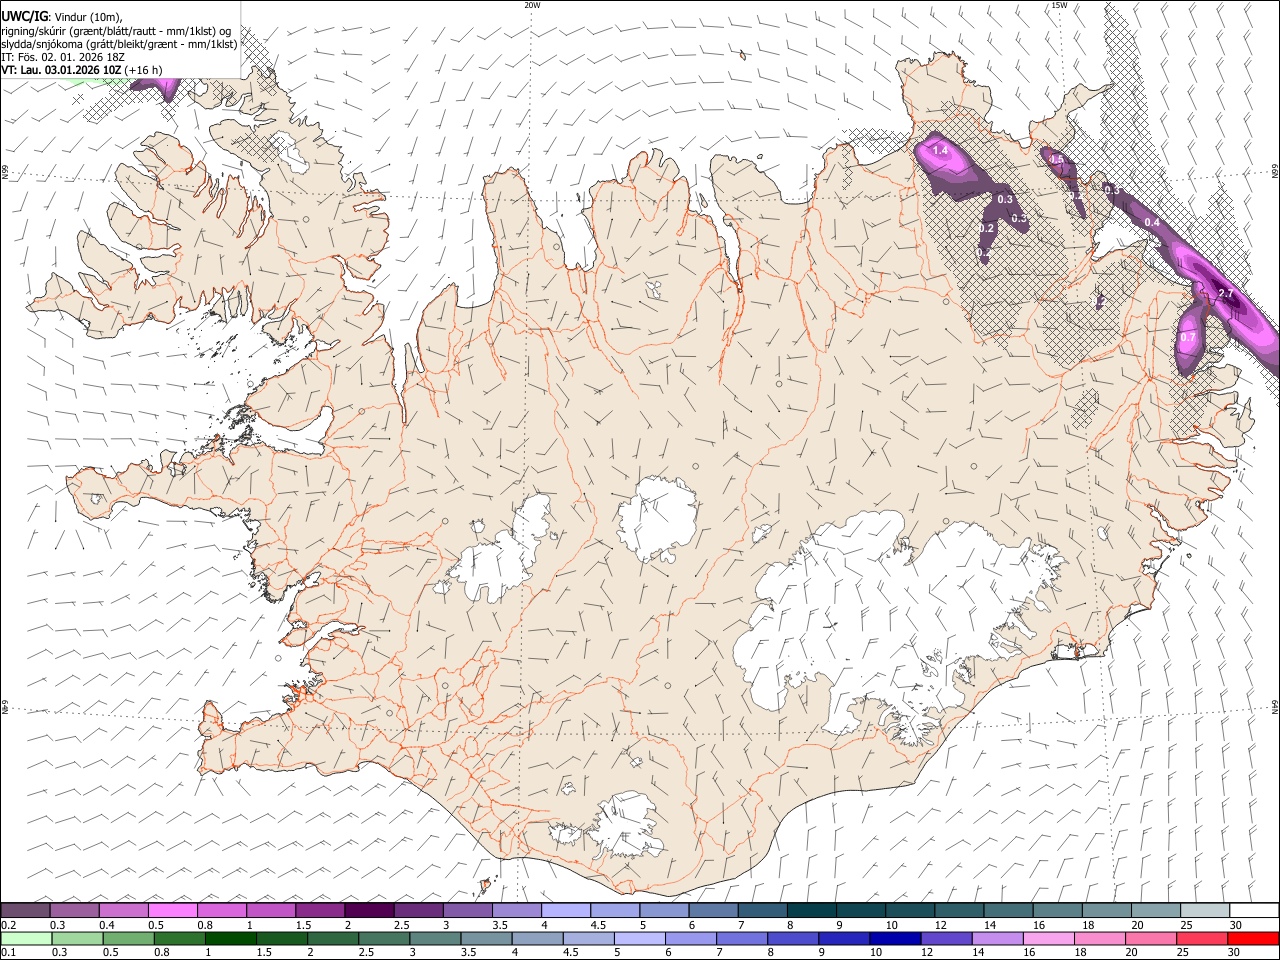1280x960 pixels.
Task: Click the 0.5 precipitation label in the northeast
Action: click(x=1056, y=159)
